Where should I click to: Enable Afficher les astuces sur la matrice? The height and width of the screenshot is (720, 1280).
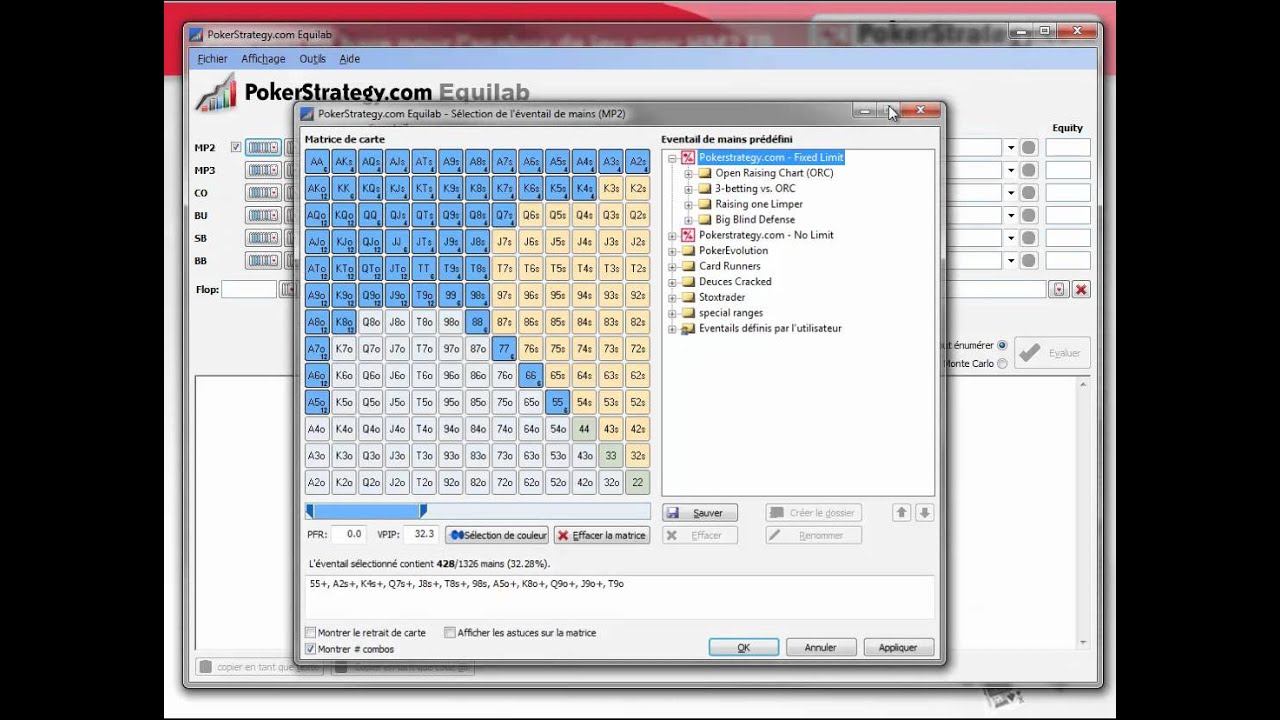click(x=450, y=633)
